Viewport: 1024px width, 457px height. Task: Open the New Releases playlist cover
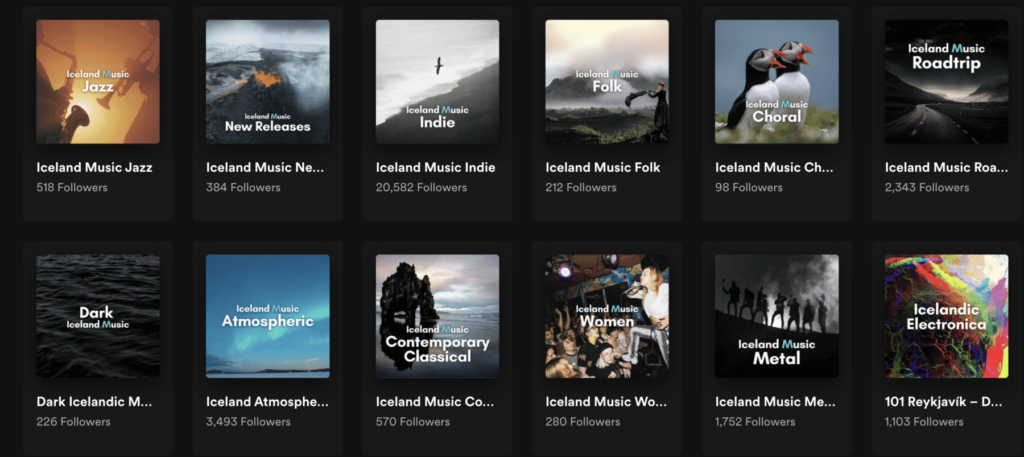[268, 82]
